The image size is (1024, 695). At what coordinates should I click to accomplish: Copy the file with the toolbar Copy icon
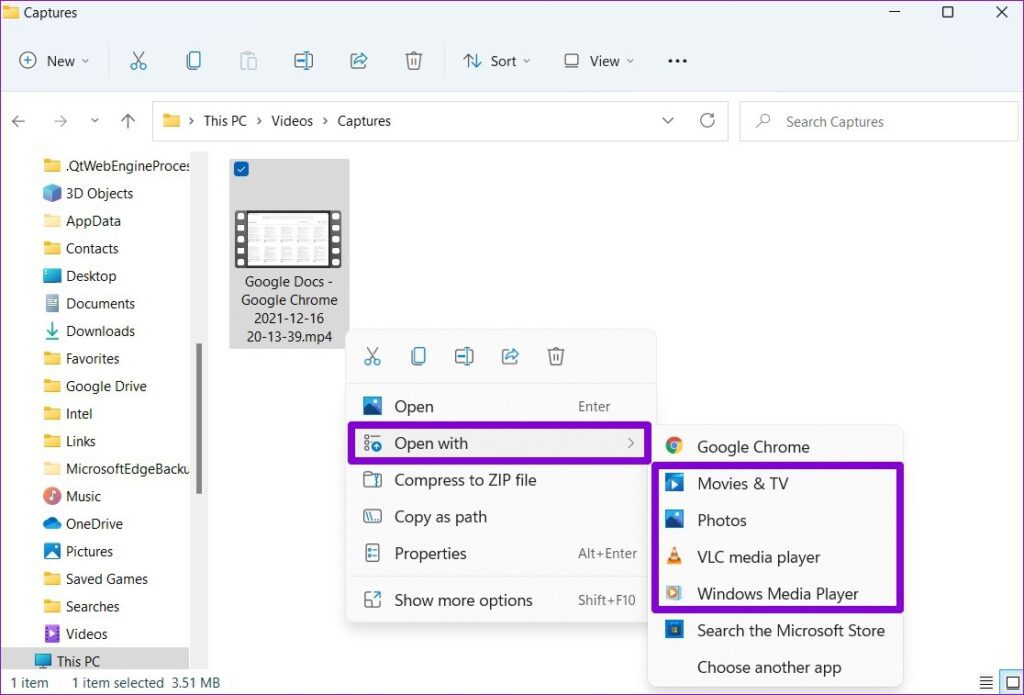192,60
